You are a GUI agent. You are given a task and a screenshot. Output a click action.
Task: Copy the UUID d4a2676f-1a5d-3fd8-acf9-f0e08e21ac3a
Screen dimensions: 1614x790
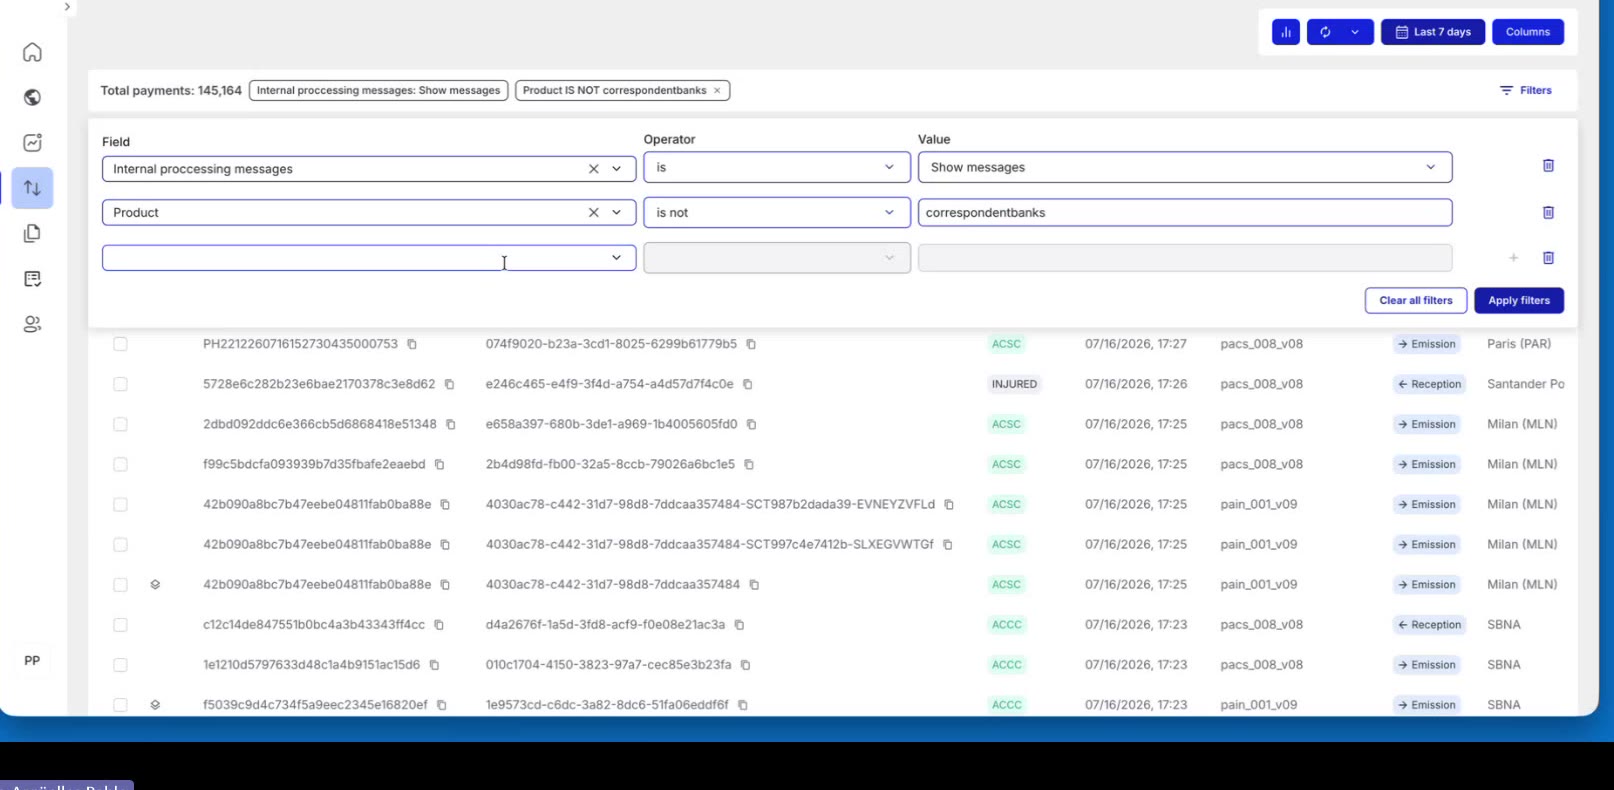[x=739, y=624]
